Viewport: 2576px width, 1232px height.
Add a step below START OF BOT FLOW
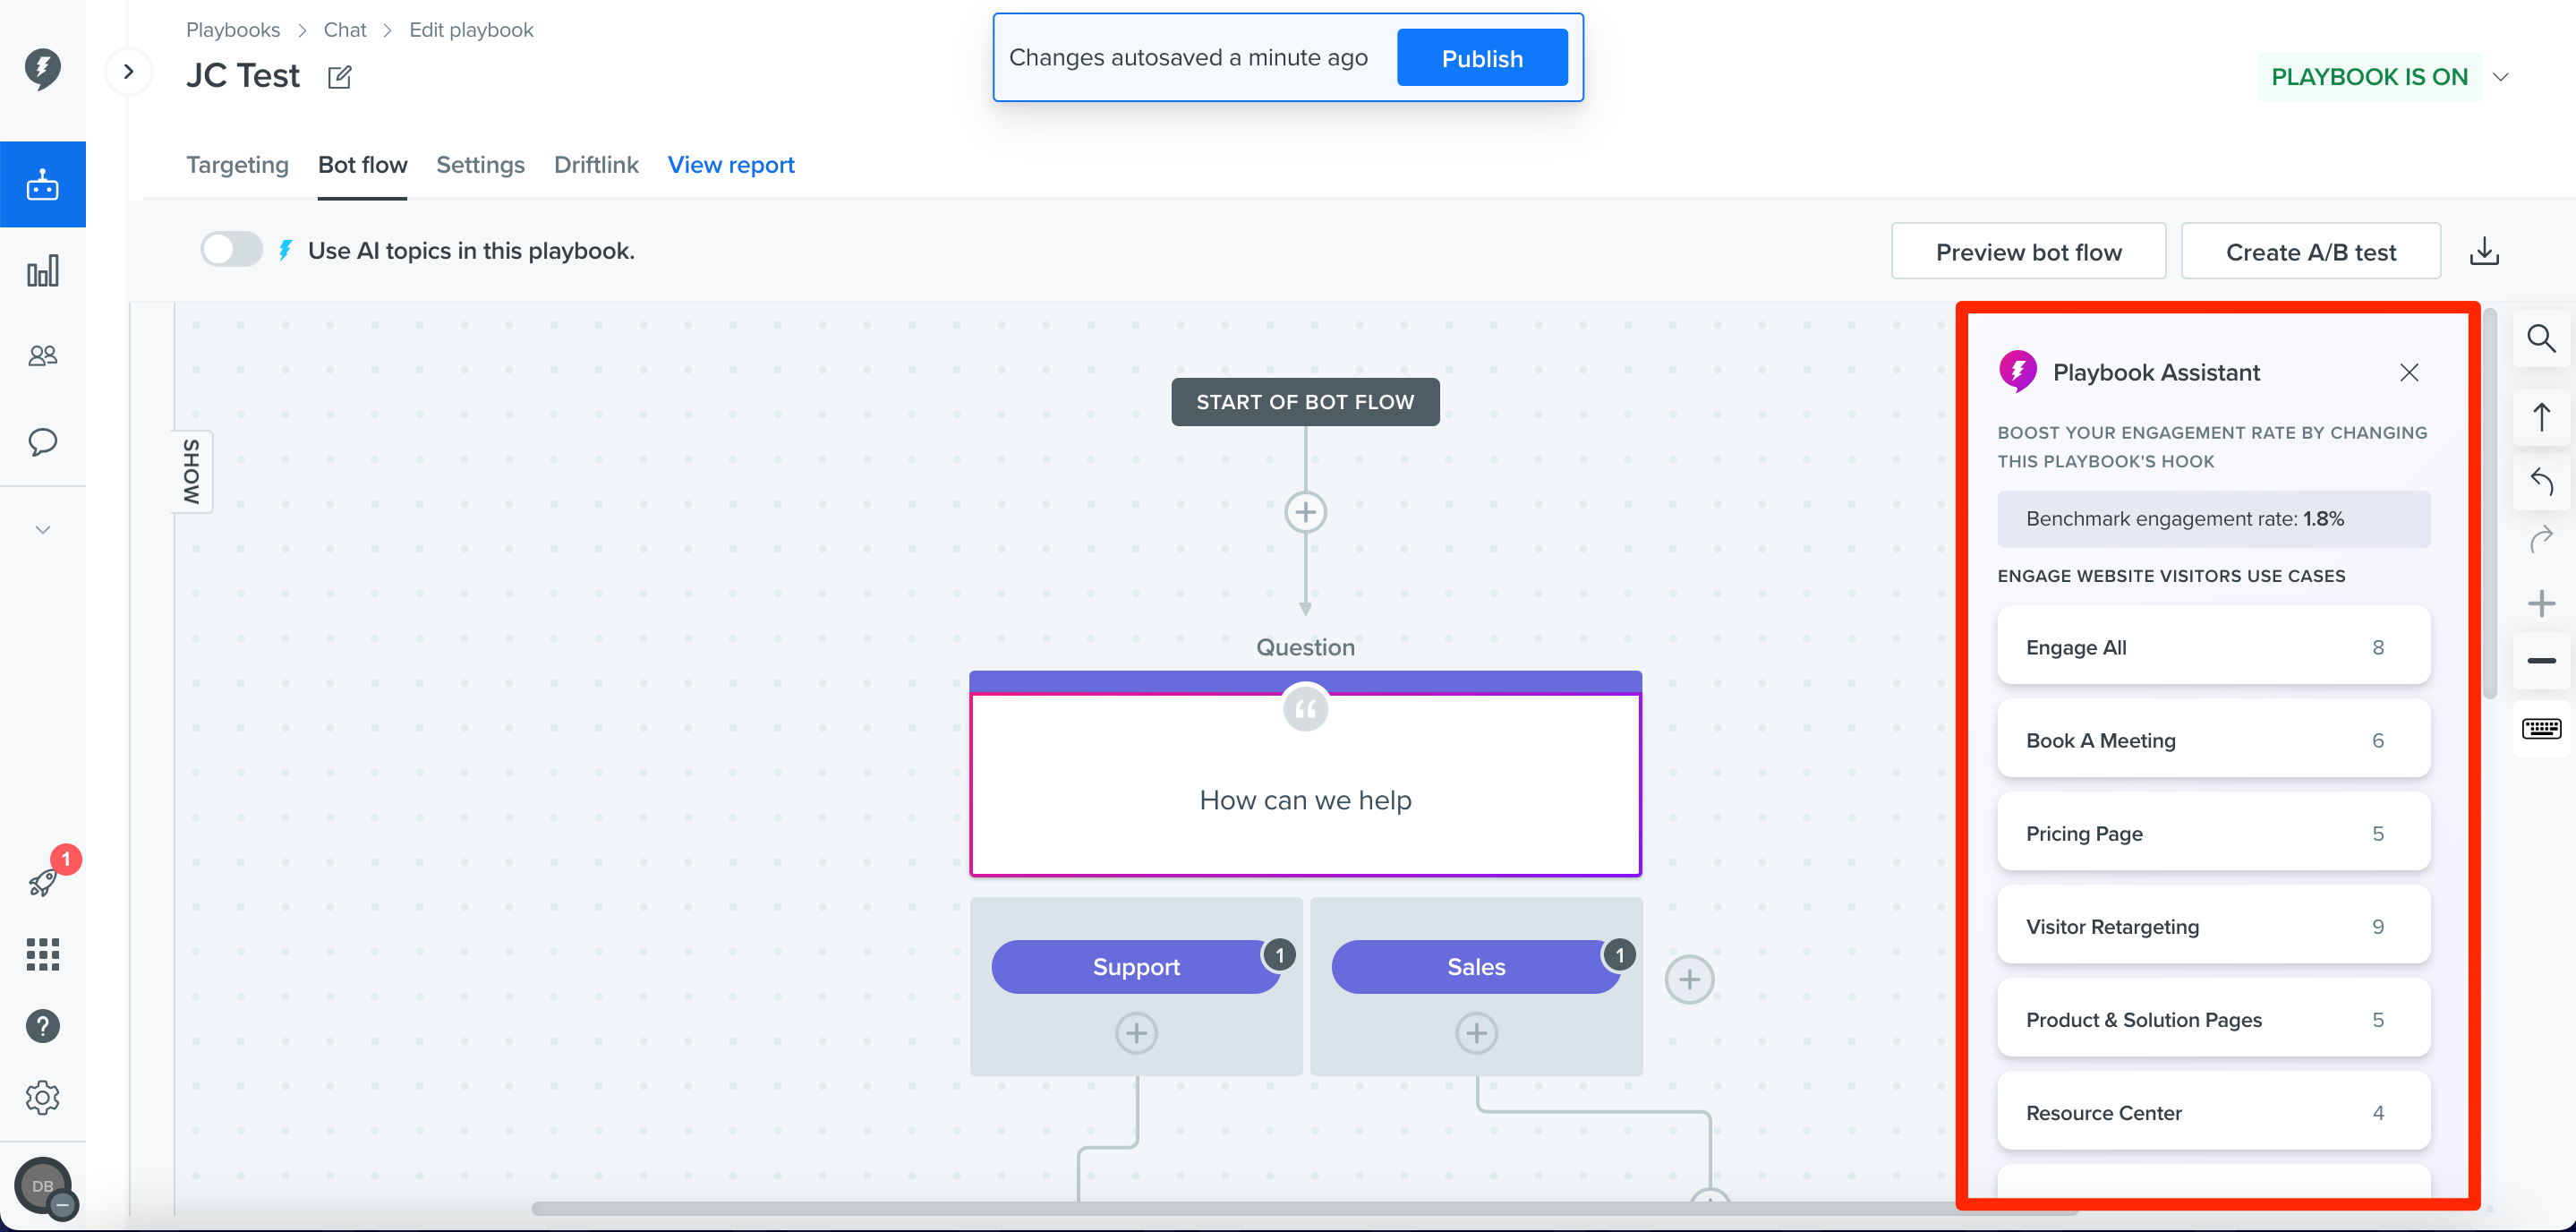pyautogui.click(x=1305, y=512)
